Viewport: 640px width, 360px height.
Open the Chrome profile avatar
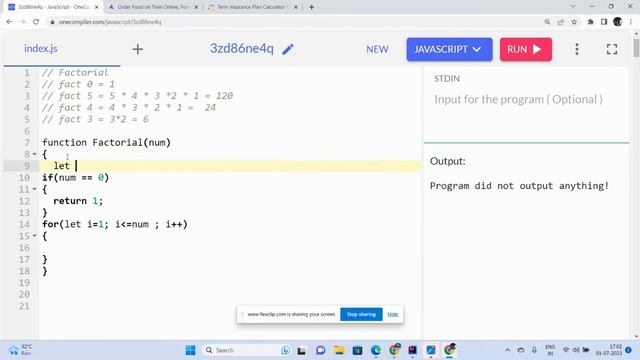click(x=618, y=22)
